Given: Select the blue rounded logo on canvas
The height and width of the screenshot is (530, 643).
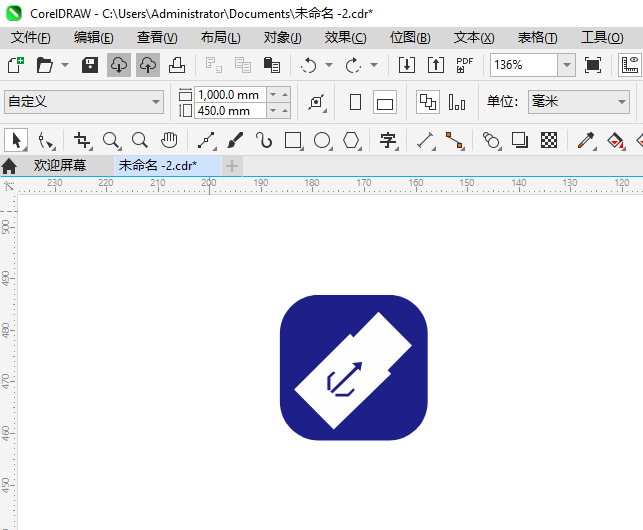Looking at the screenshot, I should tap(353, 368).
